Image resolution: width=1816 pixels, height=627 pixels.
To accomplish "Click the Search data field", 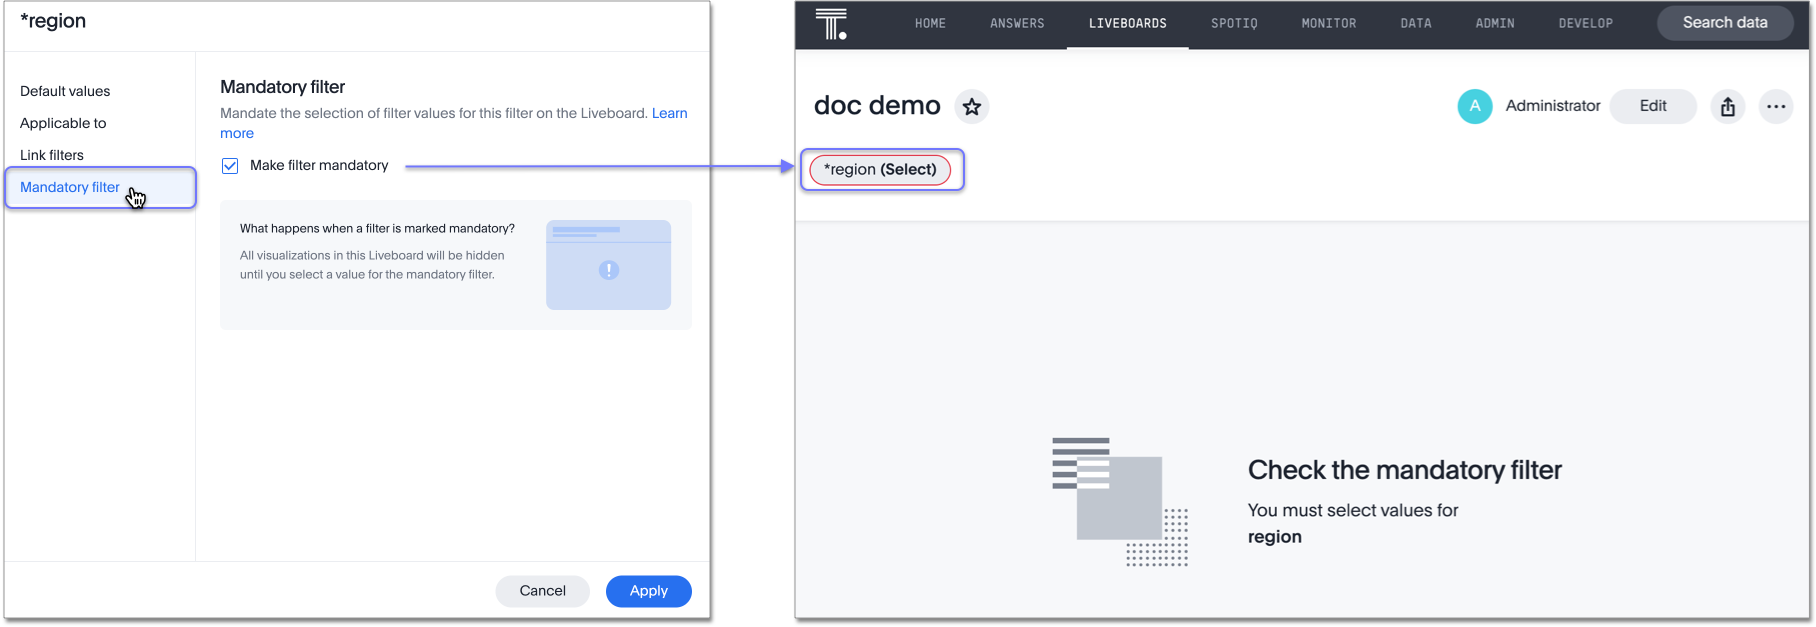I will click(1724, 23).
